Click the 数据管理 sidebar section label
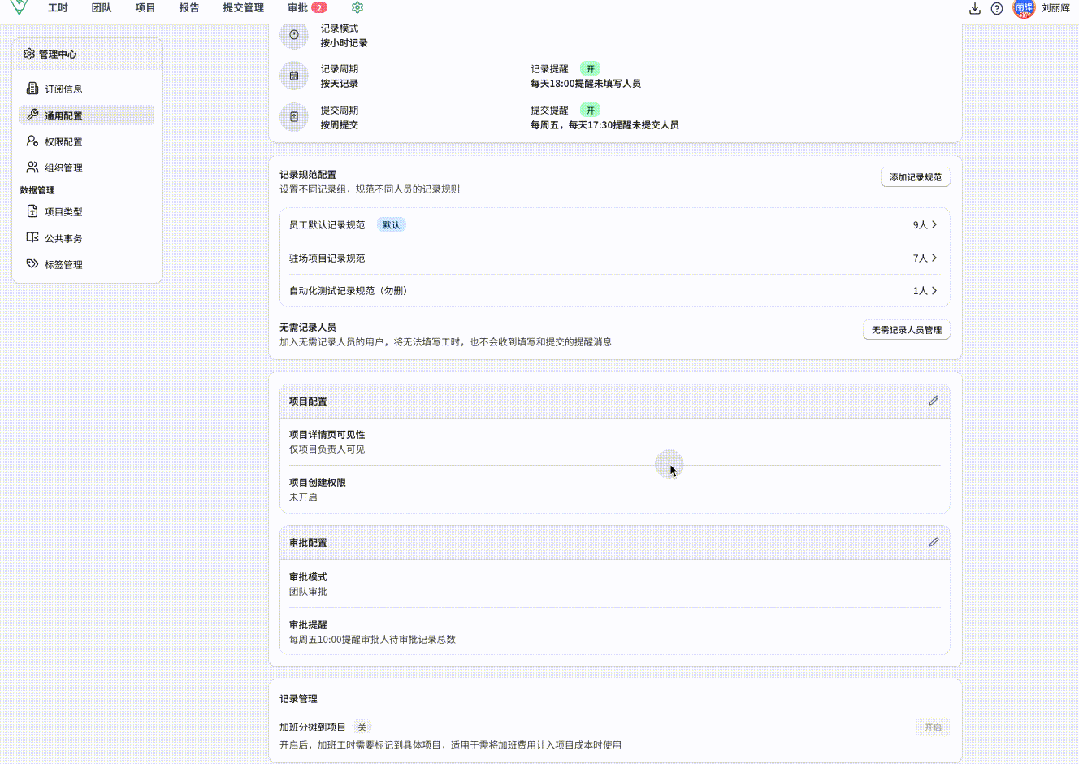The image size is (1079, 764). pyautogui.click(x=37, y=190)
